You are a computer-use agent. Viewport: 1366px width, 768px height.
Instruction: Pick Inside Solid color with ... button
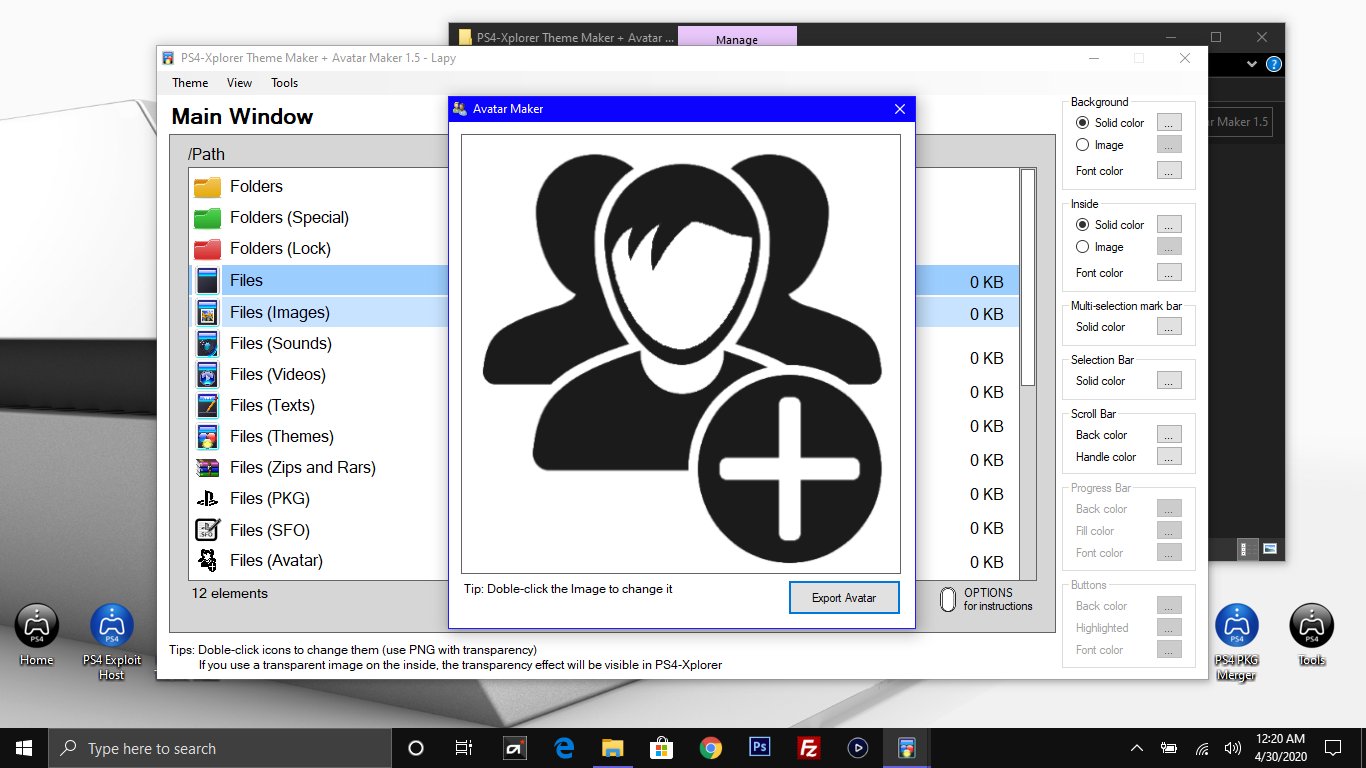(x=1169, y=225)
